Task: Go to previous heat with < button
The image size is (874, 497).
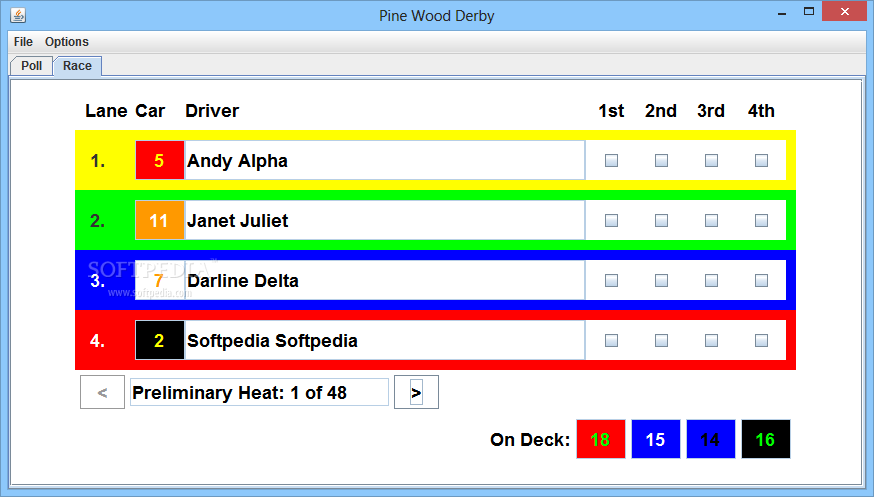Action: pyautogui.click(x=103, y=392)
